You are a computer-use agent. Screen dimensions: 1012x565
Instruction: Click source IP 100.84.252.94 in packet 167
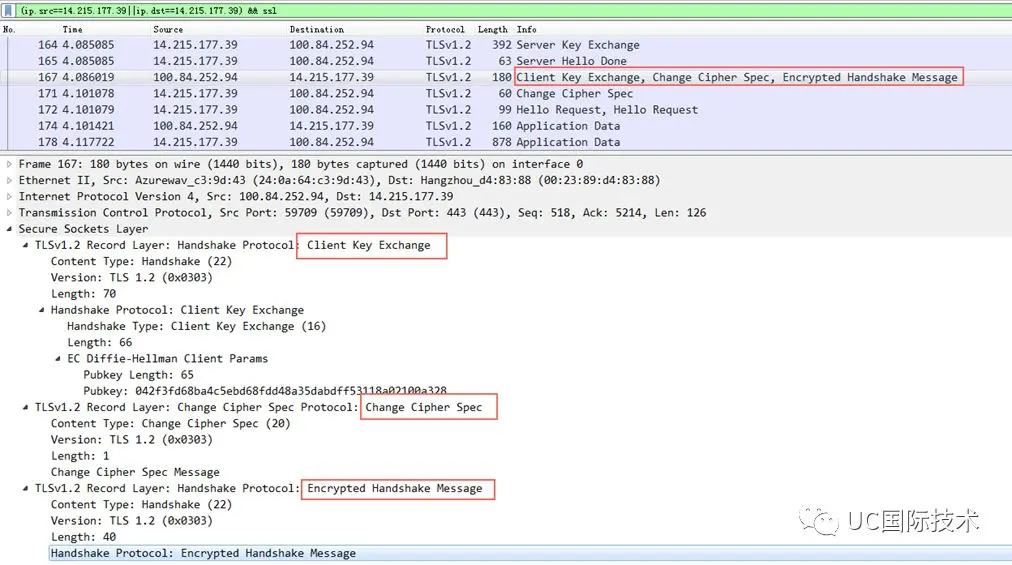pos(195,77)
